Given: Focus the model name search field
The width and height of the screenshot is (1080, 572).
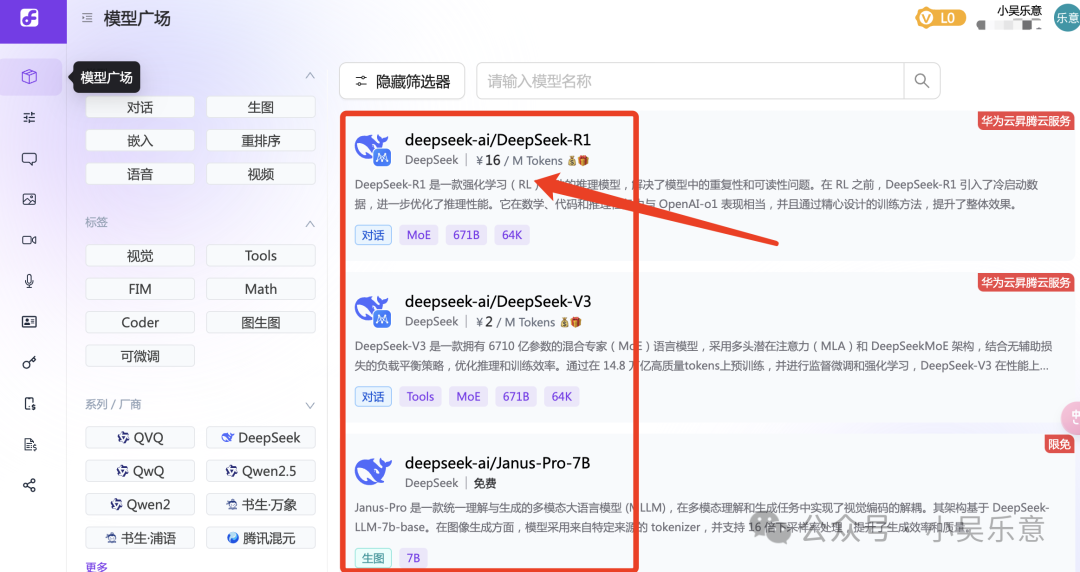Looking at the screenshot, I should coord(689,81).
